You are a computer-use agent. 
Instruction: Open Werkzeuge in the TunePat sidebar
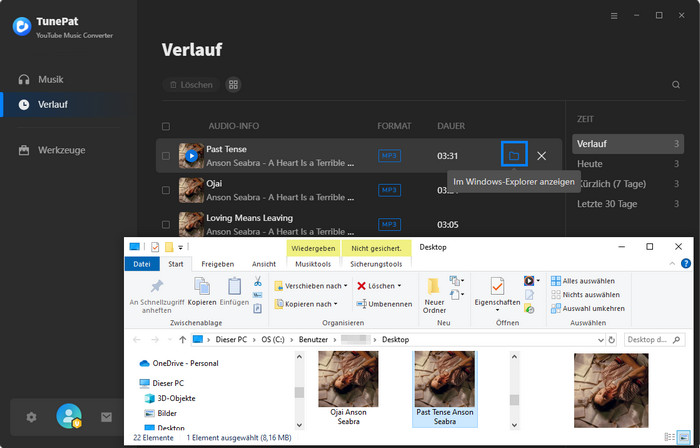click(51, 150)
